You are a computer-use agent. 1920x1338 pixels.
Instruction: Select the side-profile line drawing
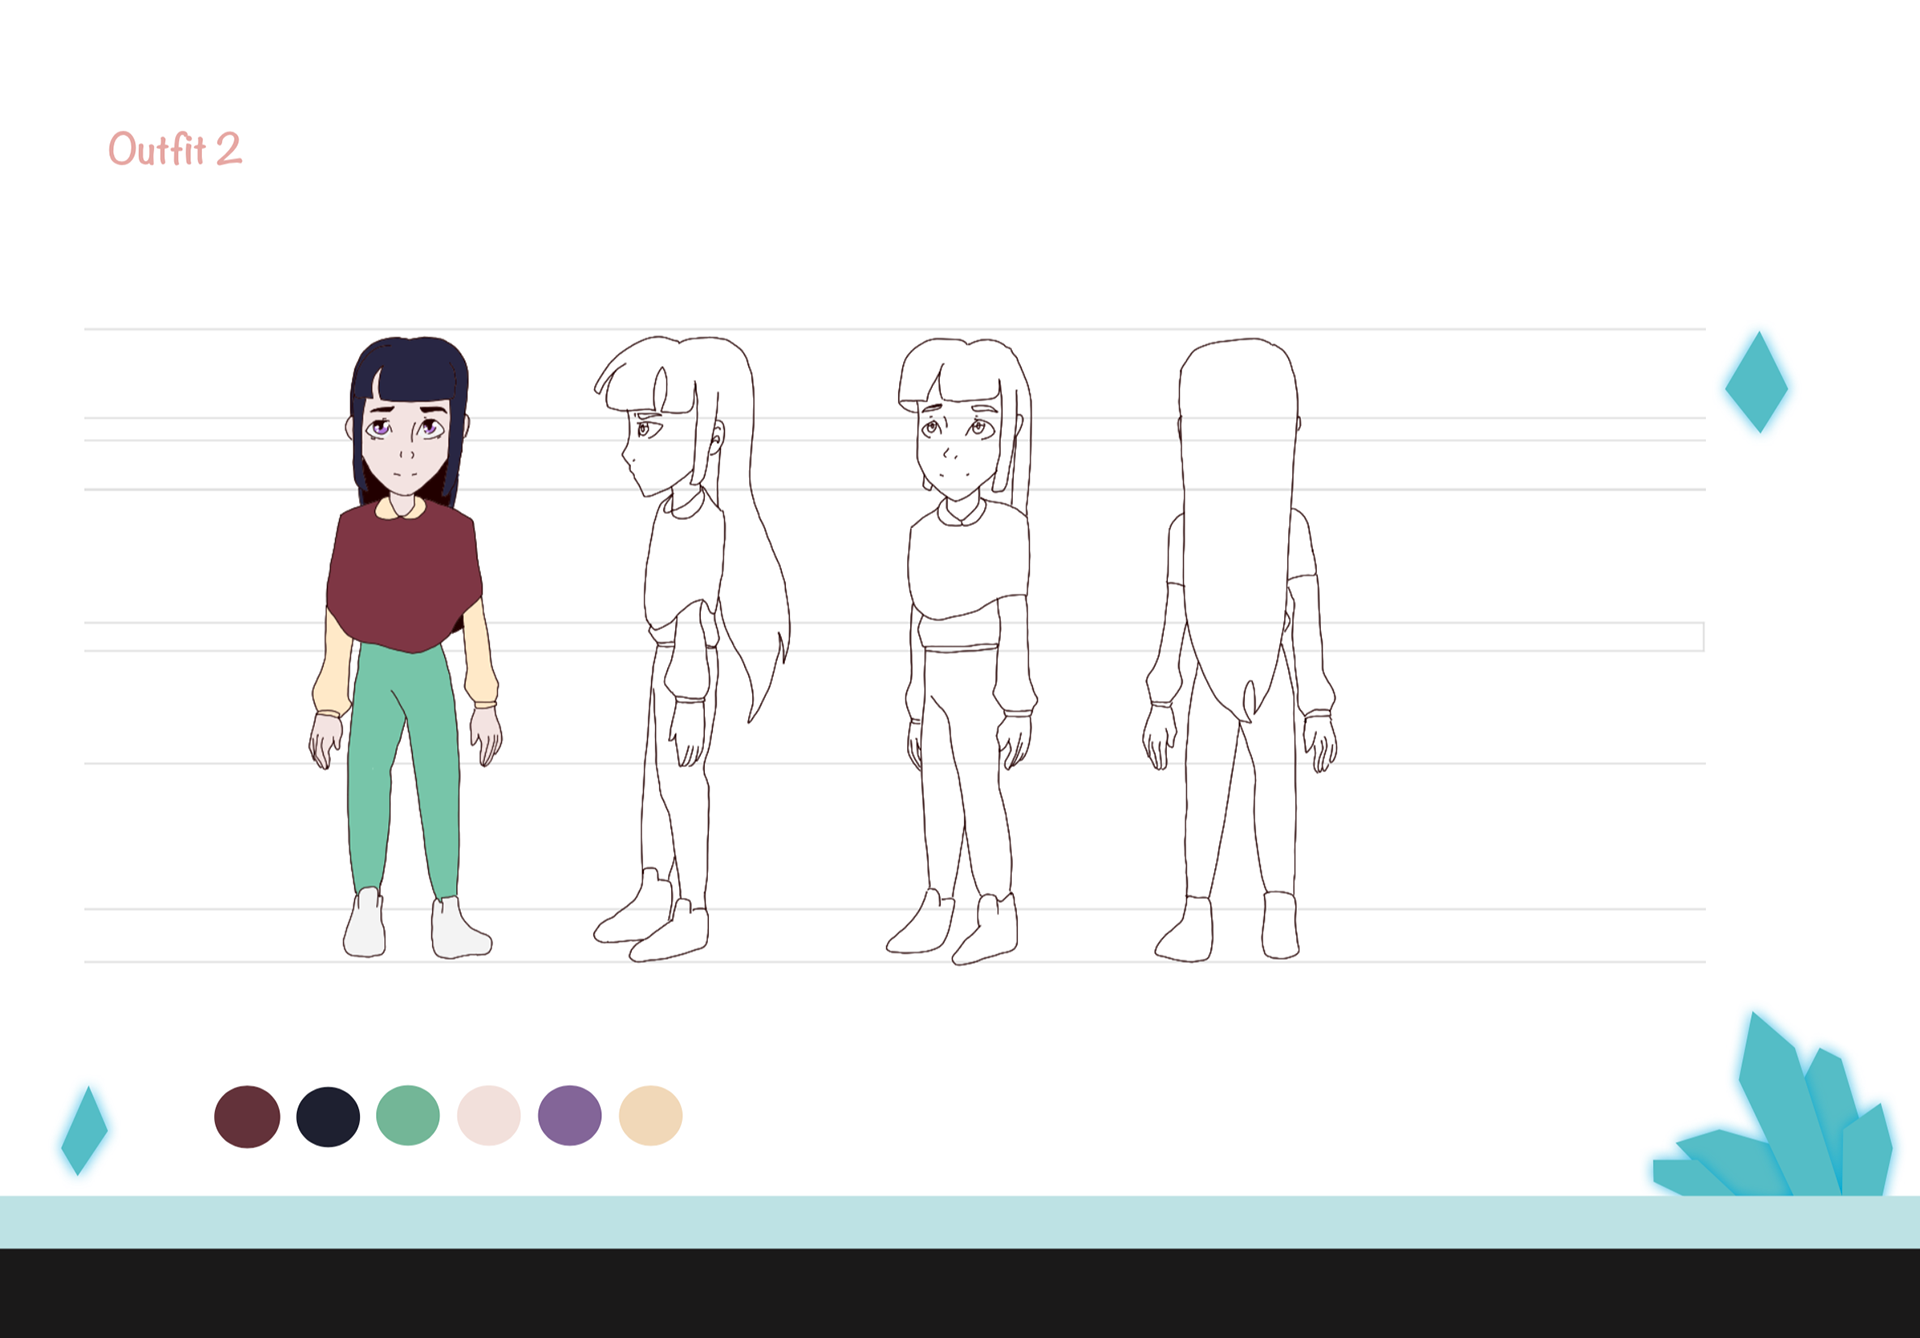point(692,649)
